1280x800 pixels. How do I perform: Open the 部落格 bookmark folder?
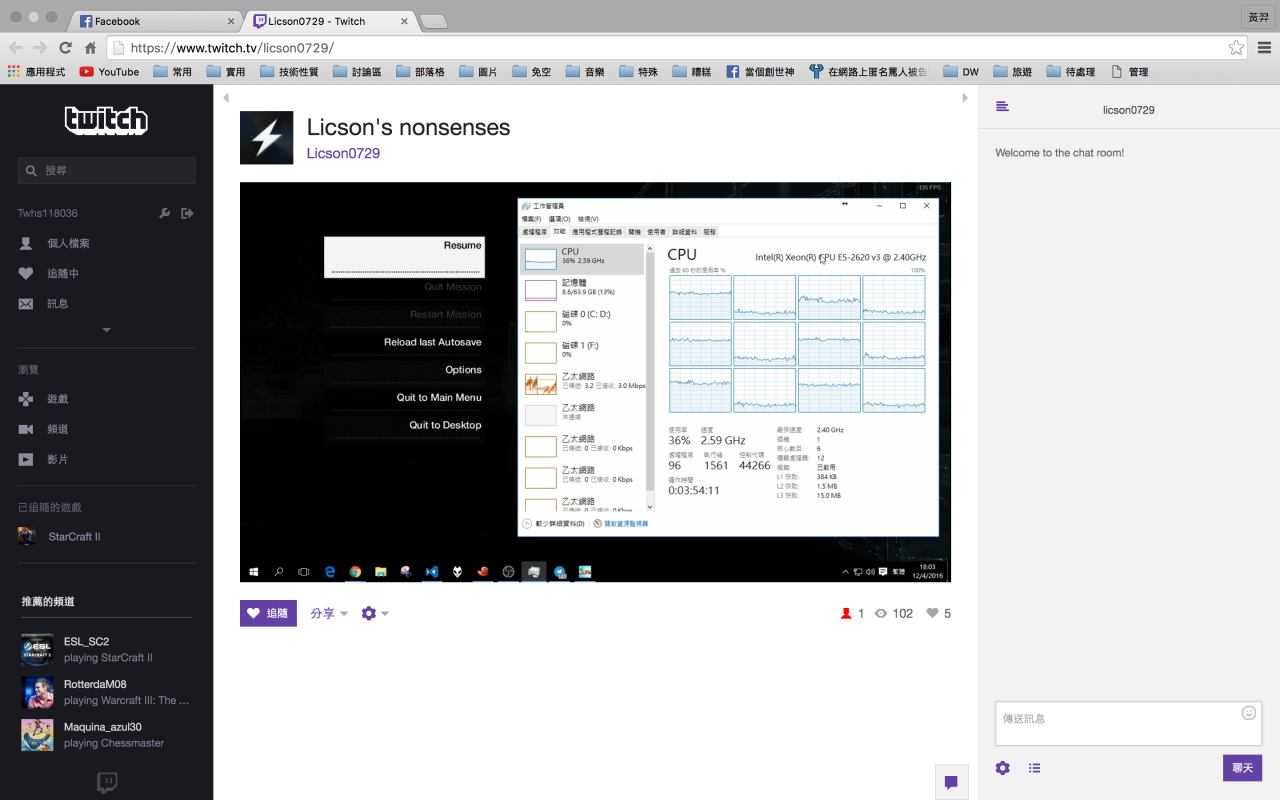[x=420, y=72]
